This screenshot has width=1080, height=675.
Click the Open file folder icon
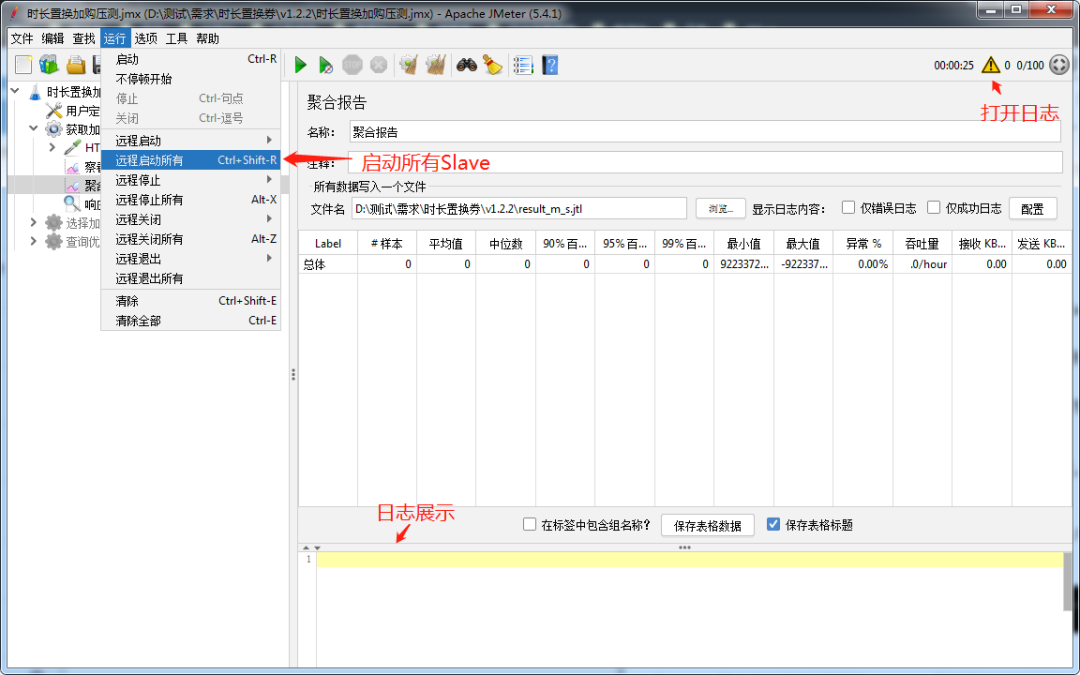click(75, 65)
